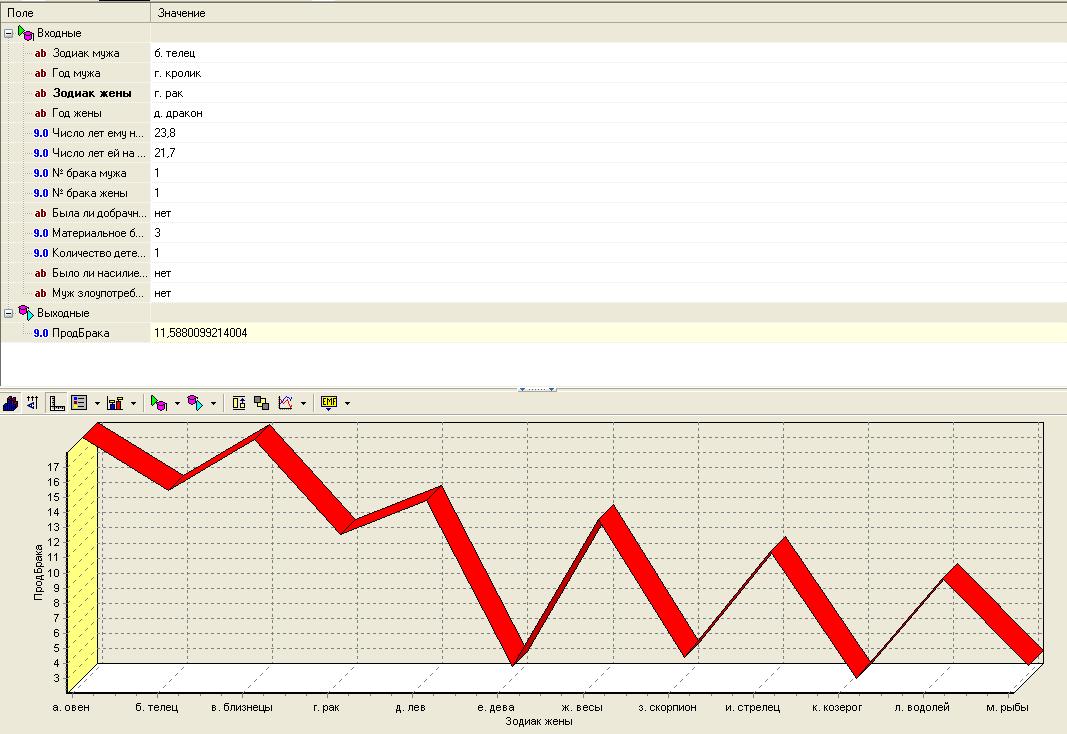Click the yellow column layout icon

click(x=240, y=403)
